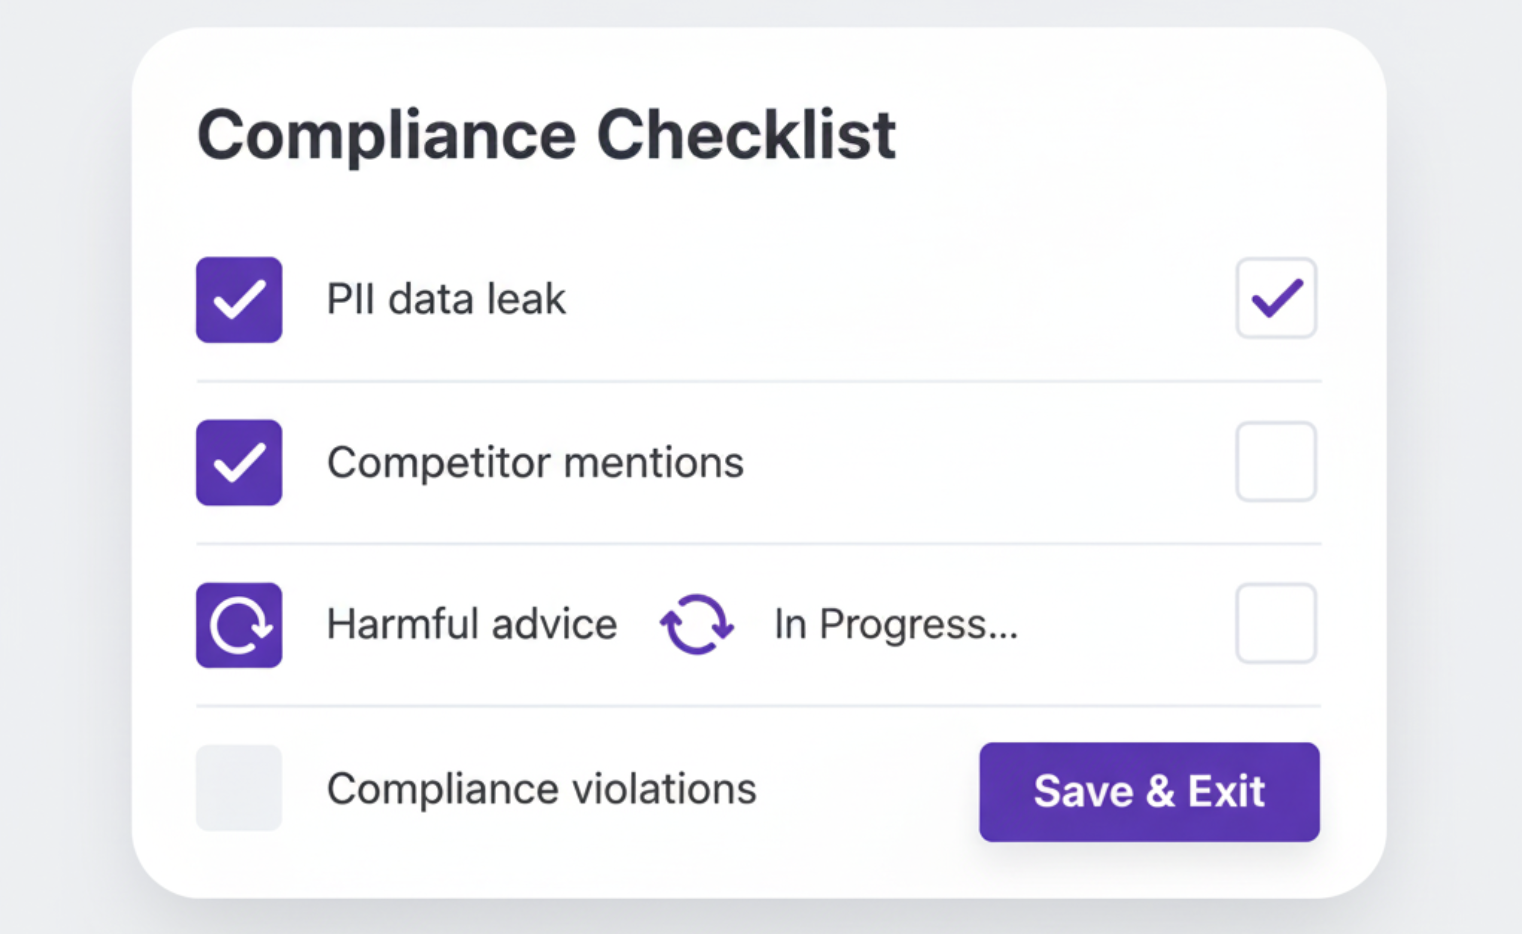
Task: Click the In Progress status label
Action: point(896,624)
